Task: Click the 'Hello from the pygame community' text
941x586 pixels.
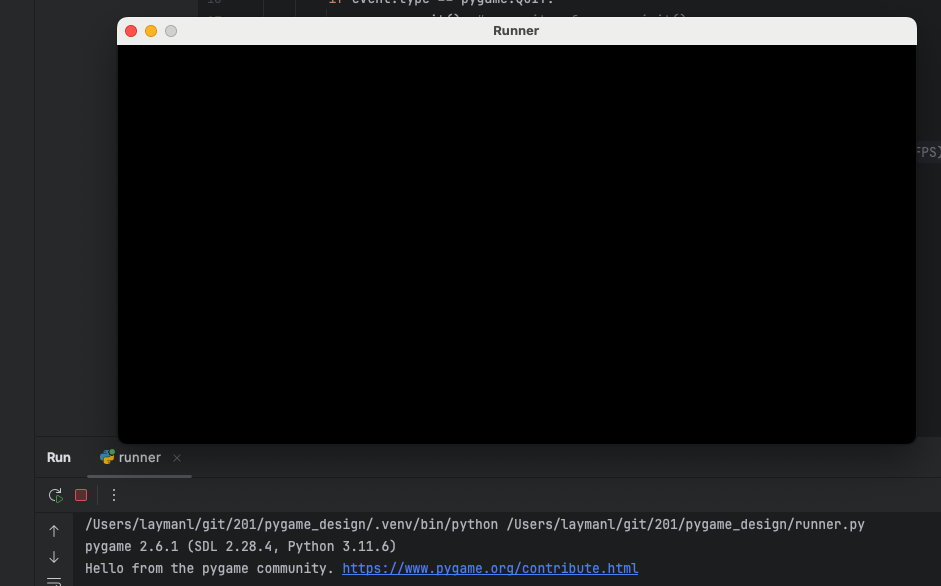Action: click(x=209, y=568)
